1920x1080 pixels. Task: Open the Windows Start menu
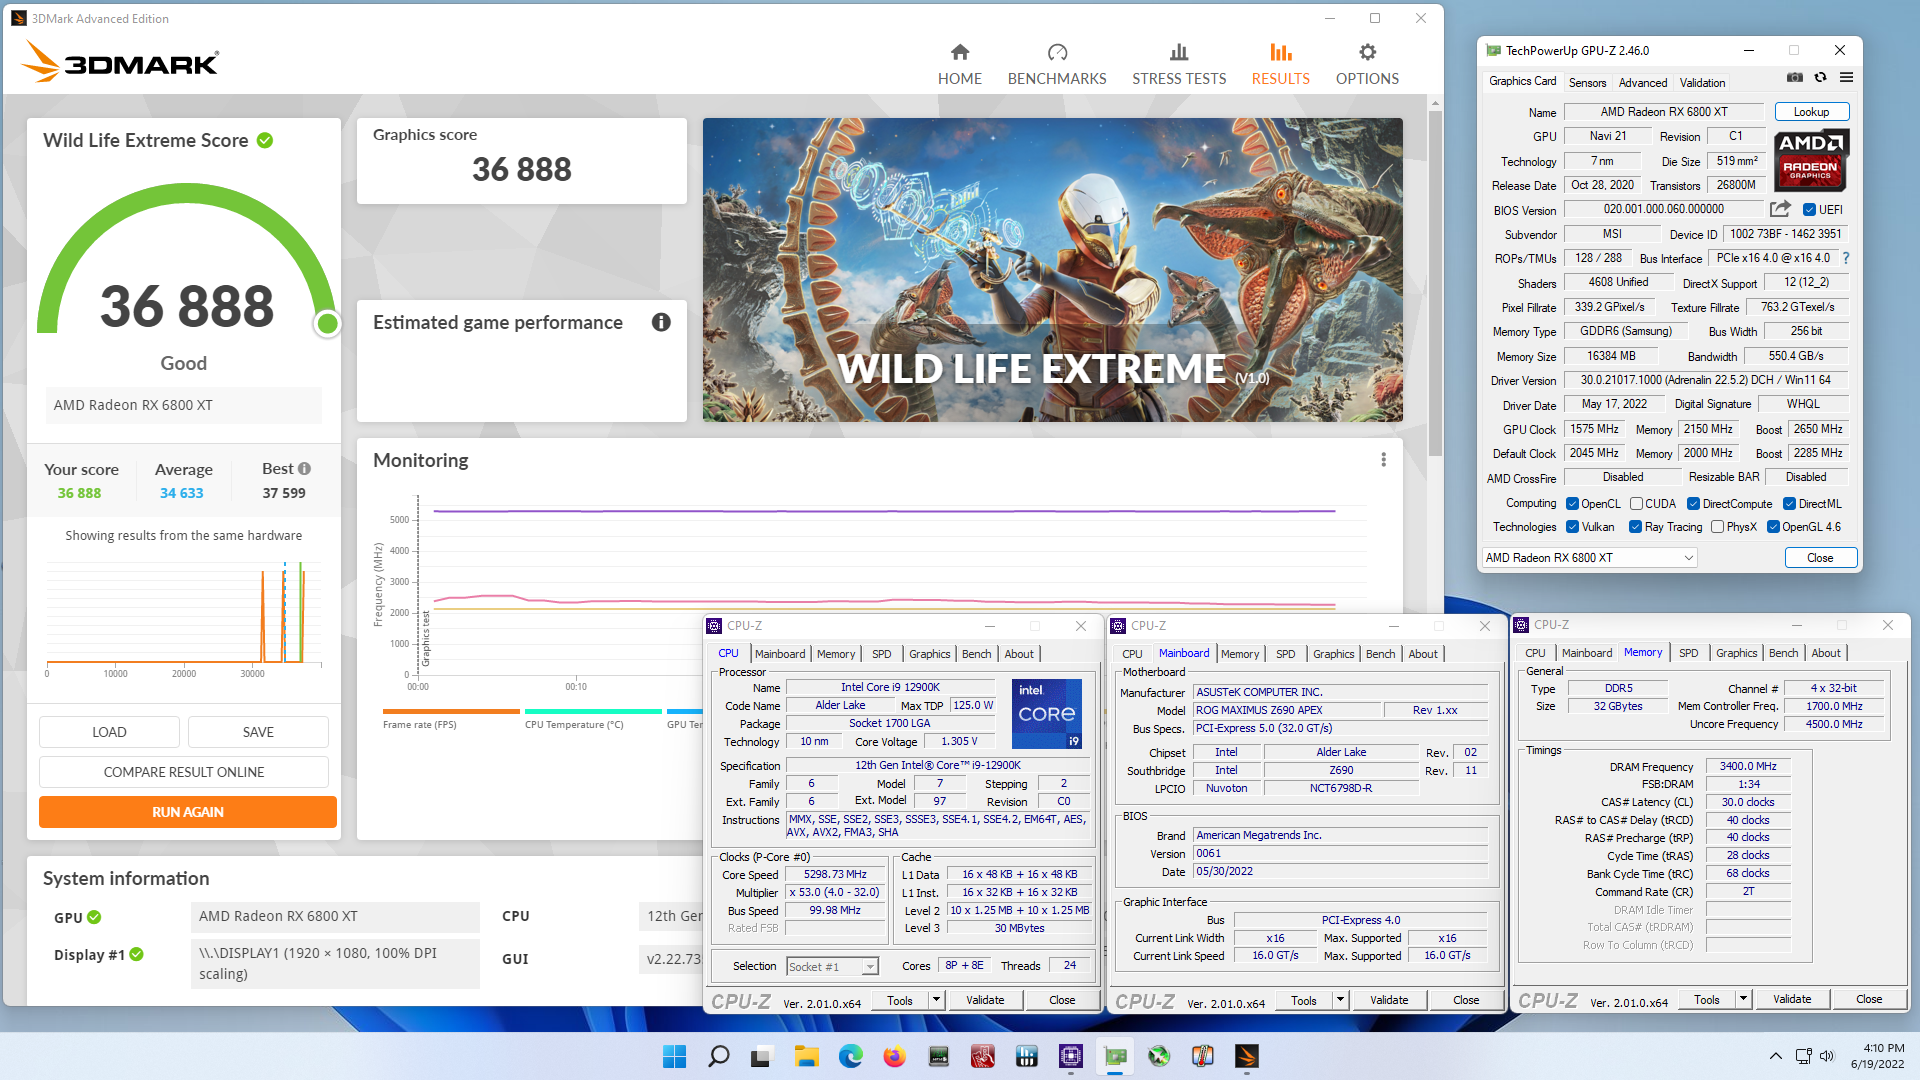point(675,1056)
